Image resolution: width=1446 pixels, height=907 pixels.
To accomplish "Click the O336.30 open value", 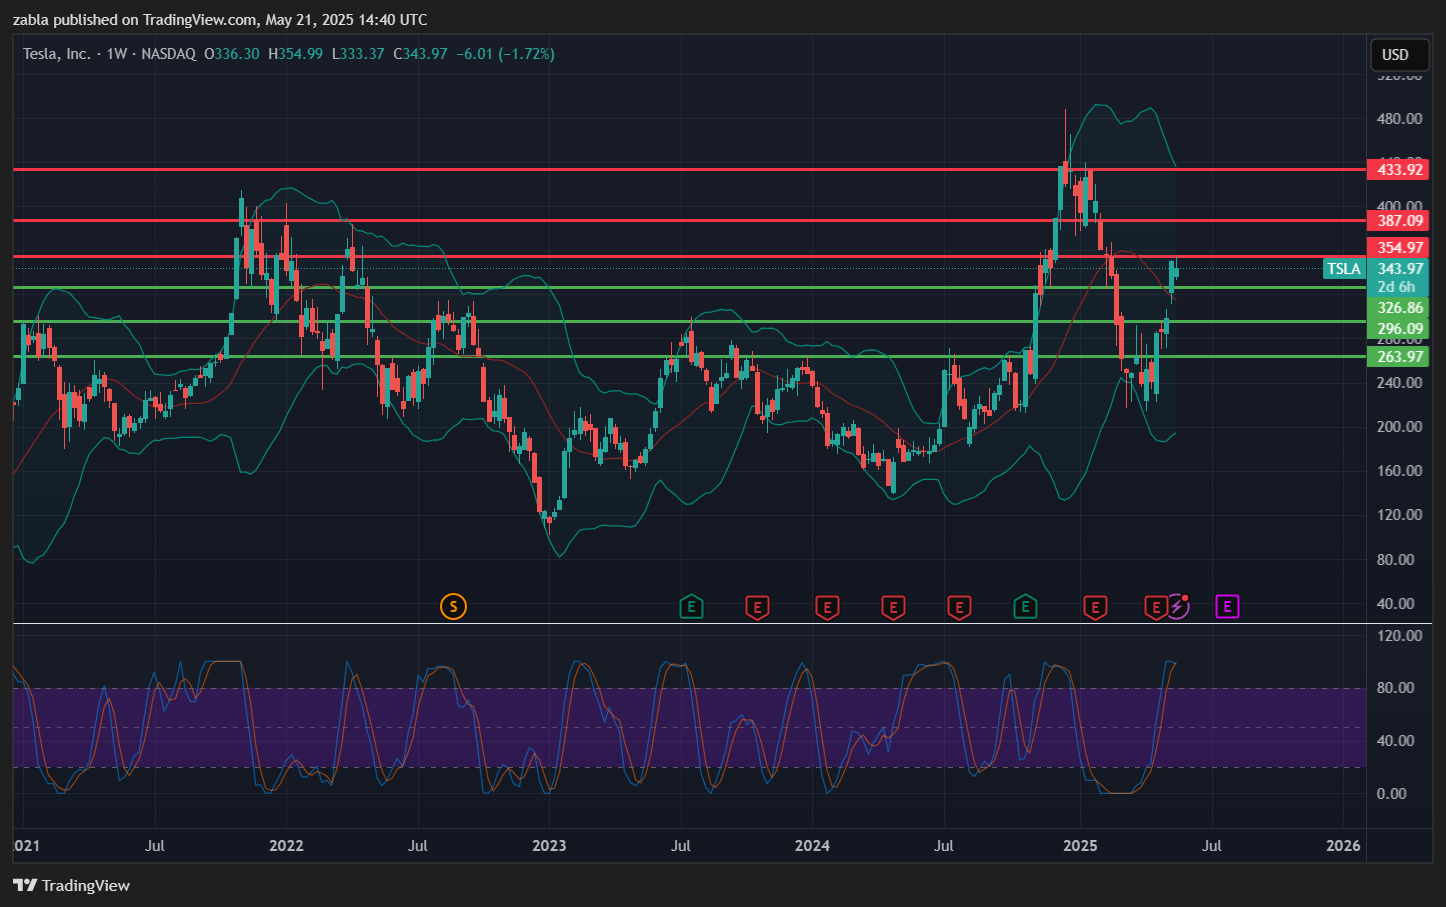I will 232,54.
